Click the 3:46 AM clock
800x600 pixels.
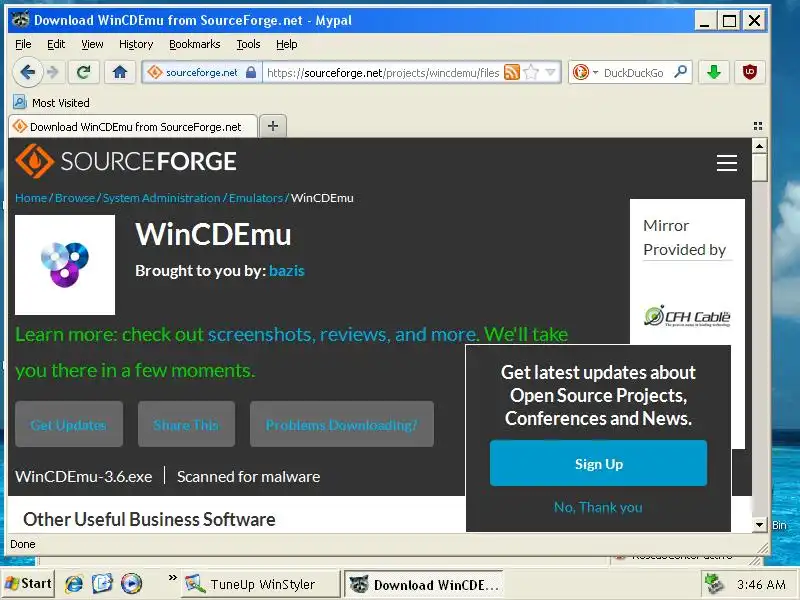(x=761, y=584)
